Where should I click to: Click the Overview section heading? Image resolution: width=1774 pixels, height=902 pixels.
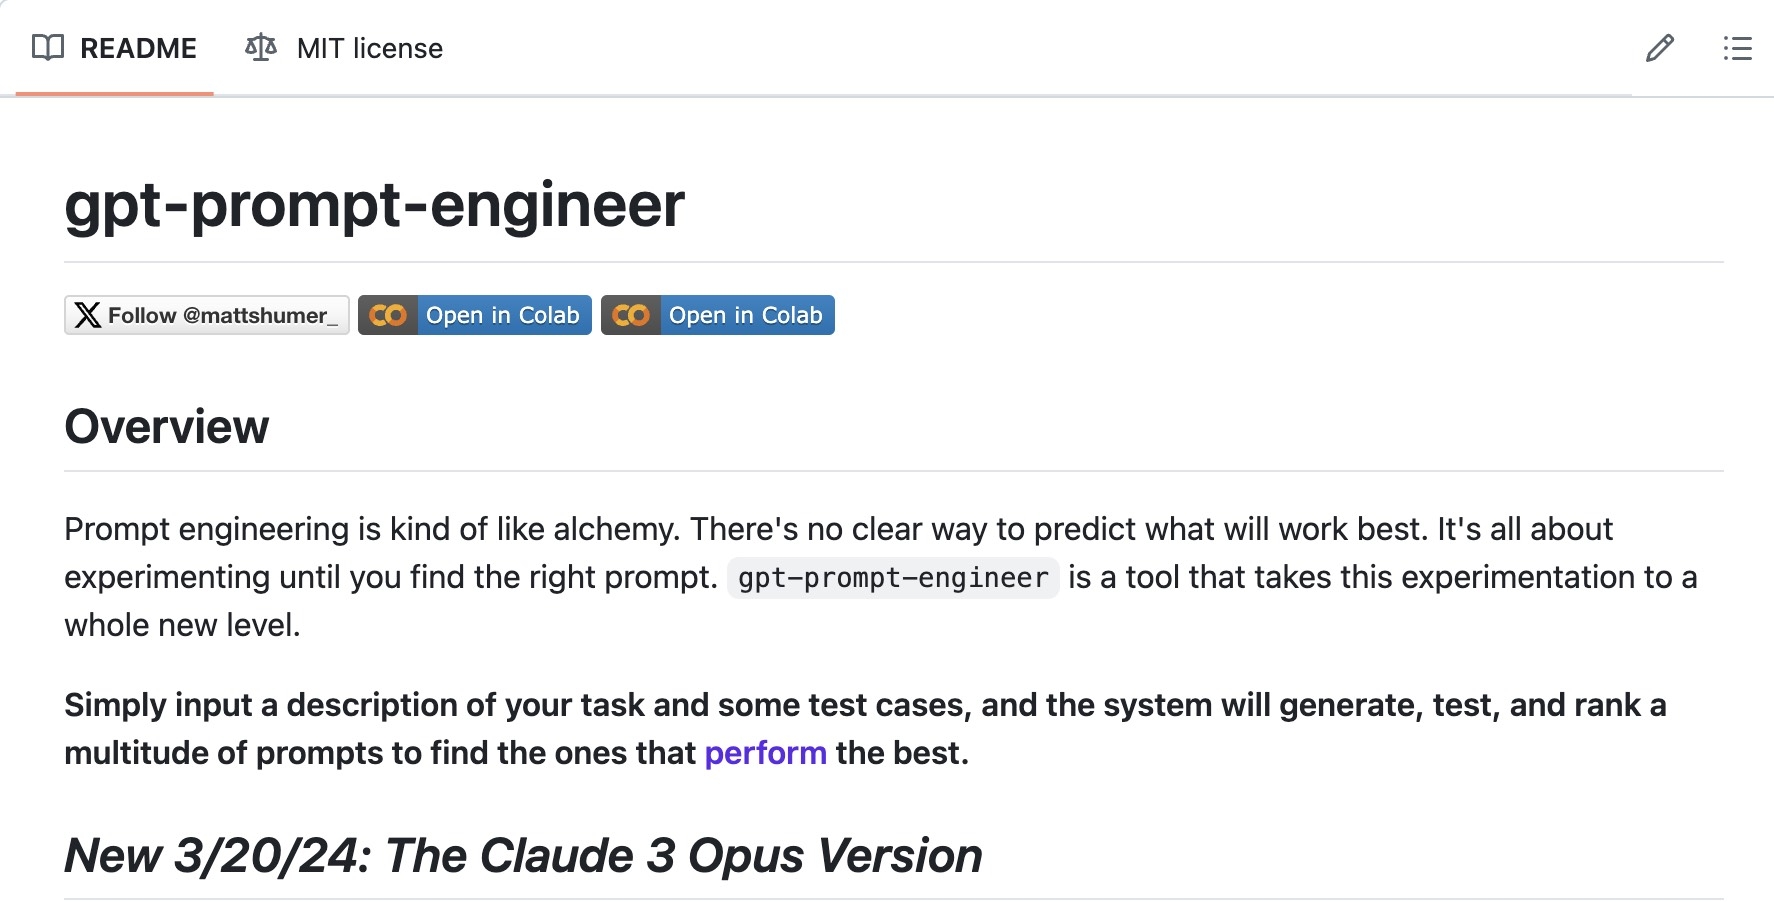[167, 427]
